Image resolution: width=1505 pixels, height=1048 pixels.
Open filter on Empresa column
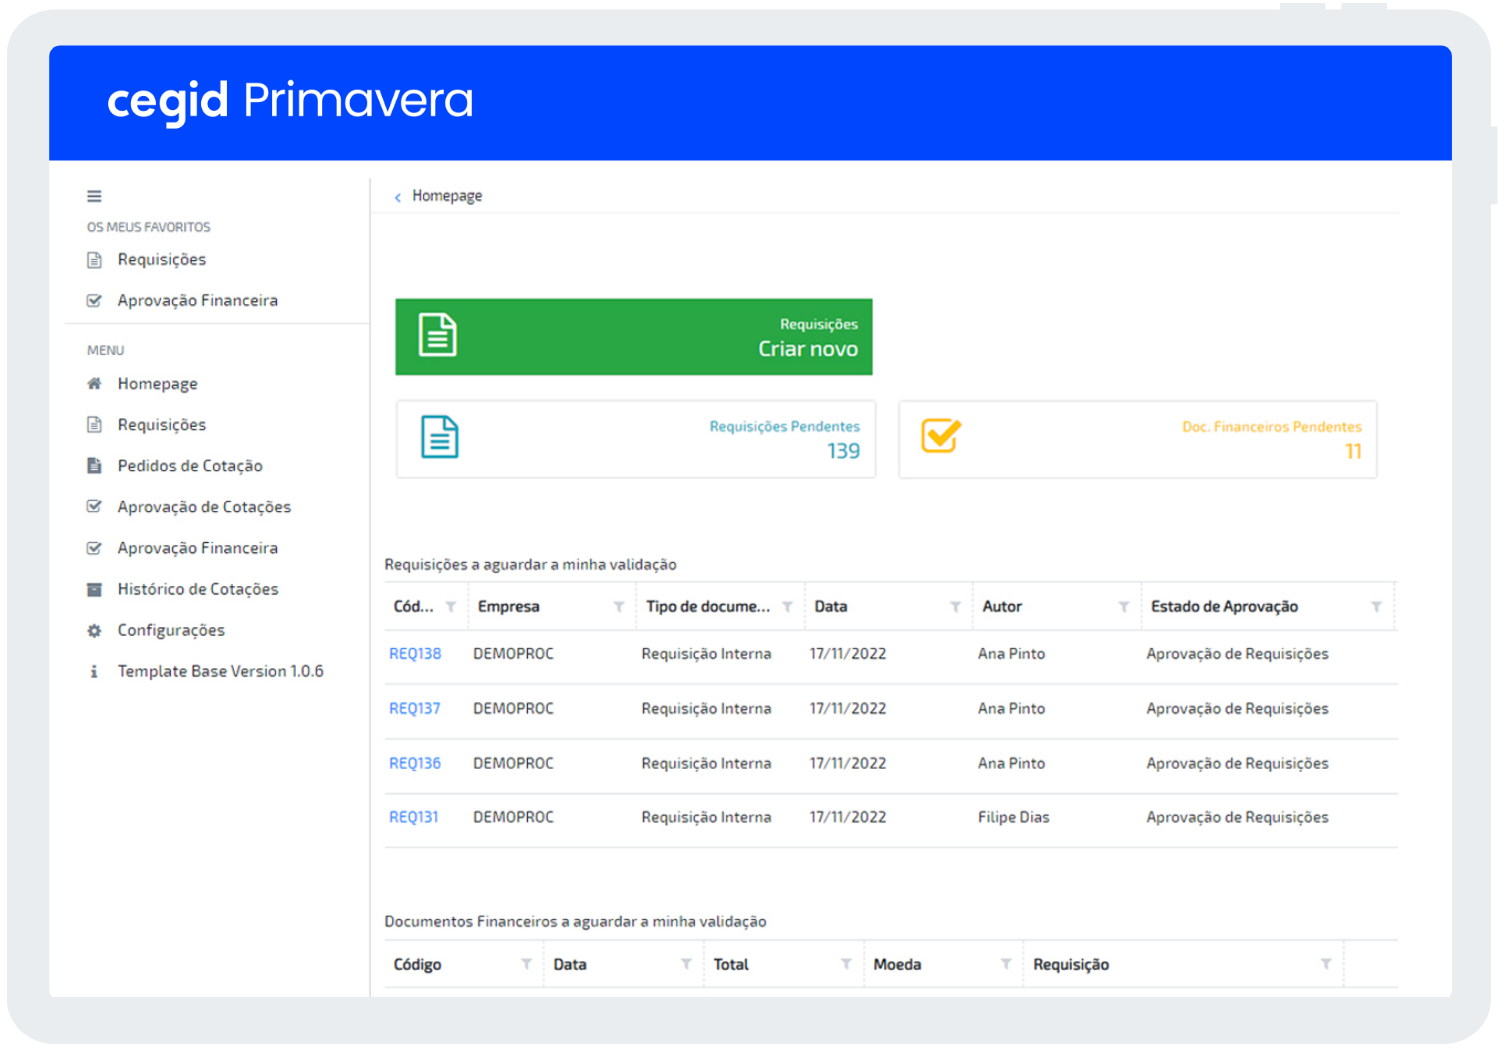619,607
